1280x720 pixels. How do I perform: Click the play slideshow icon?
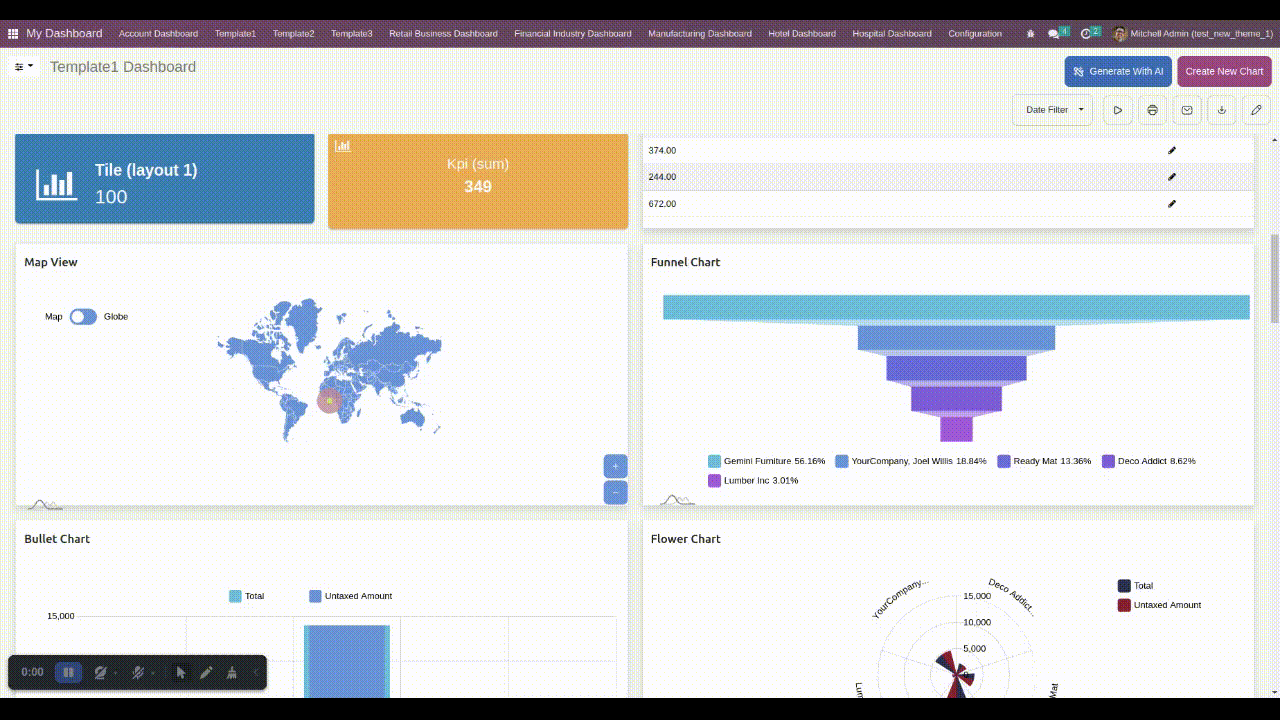click(x=1118, y=110)
